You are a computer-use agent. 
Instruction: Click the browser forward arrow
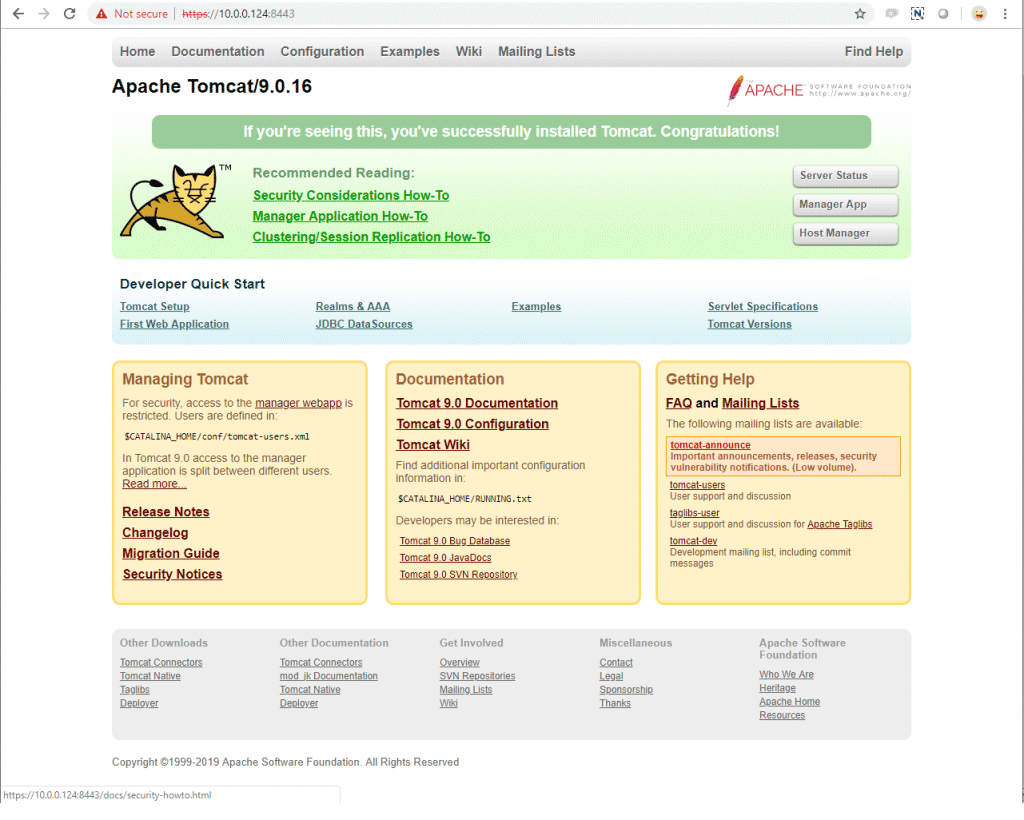tap(44, 14)
